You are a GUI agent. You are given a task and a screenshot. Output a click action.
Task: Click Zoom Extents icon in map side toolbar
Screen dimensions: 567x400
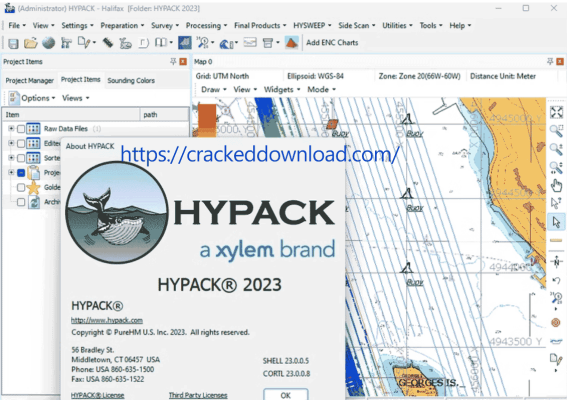557,112
